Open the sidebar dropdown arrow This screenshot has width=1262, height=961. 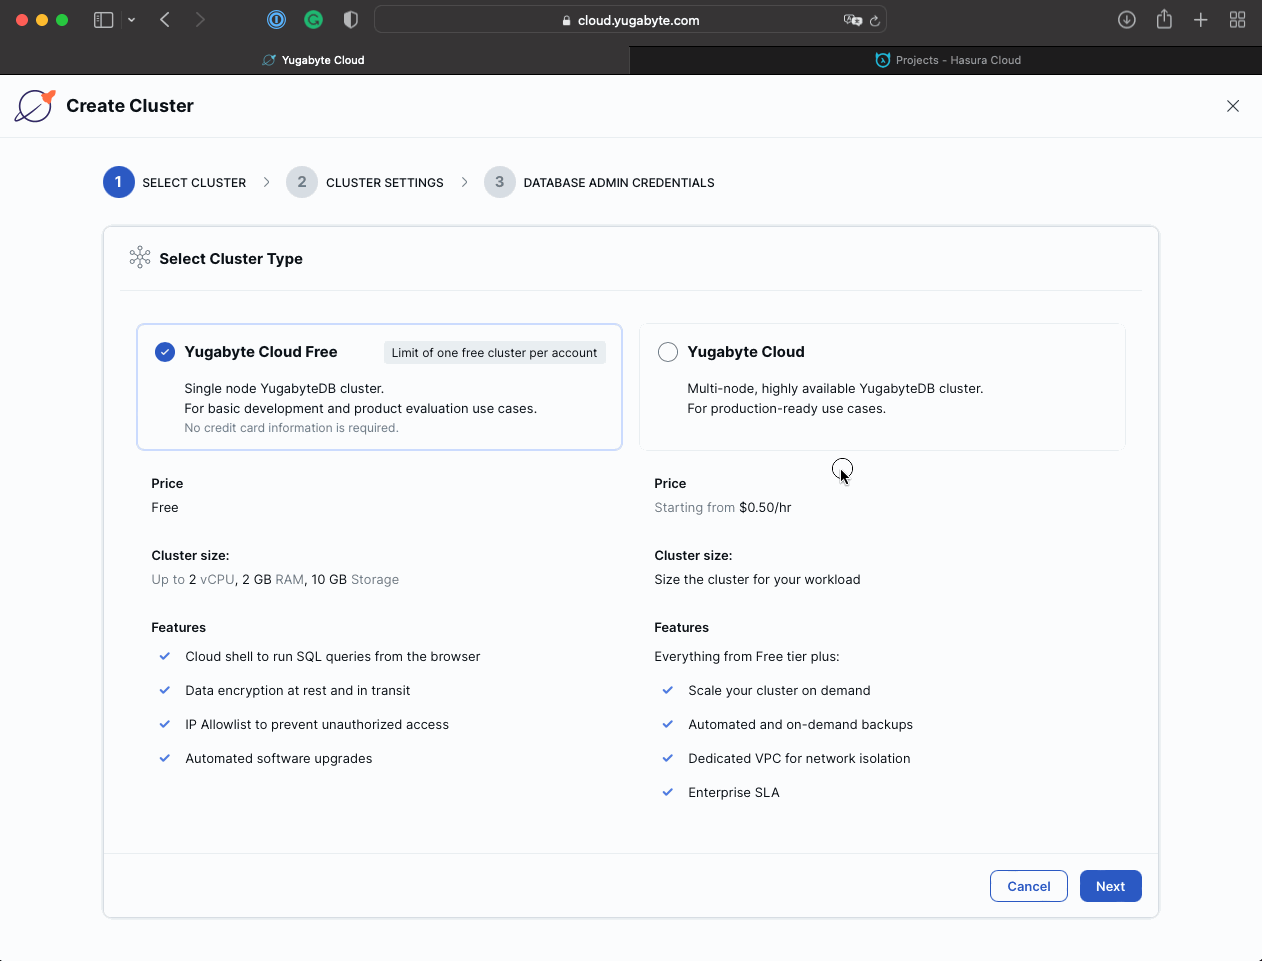(x=131, y=19)
